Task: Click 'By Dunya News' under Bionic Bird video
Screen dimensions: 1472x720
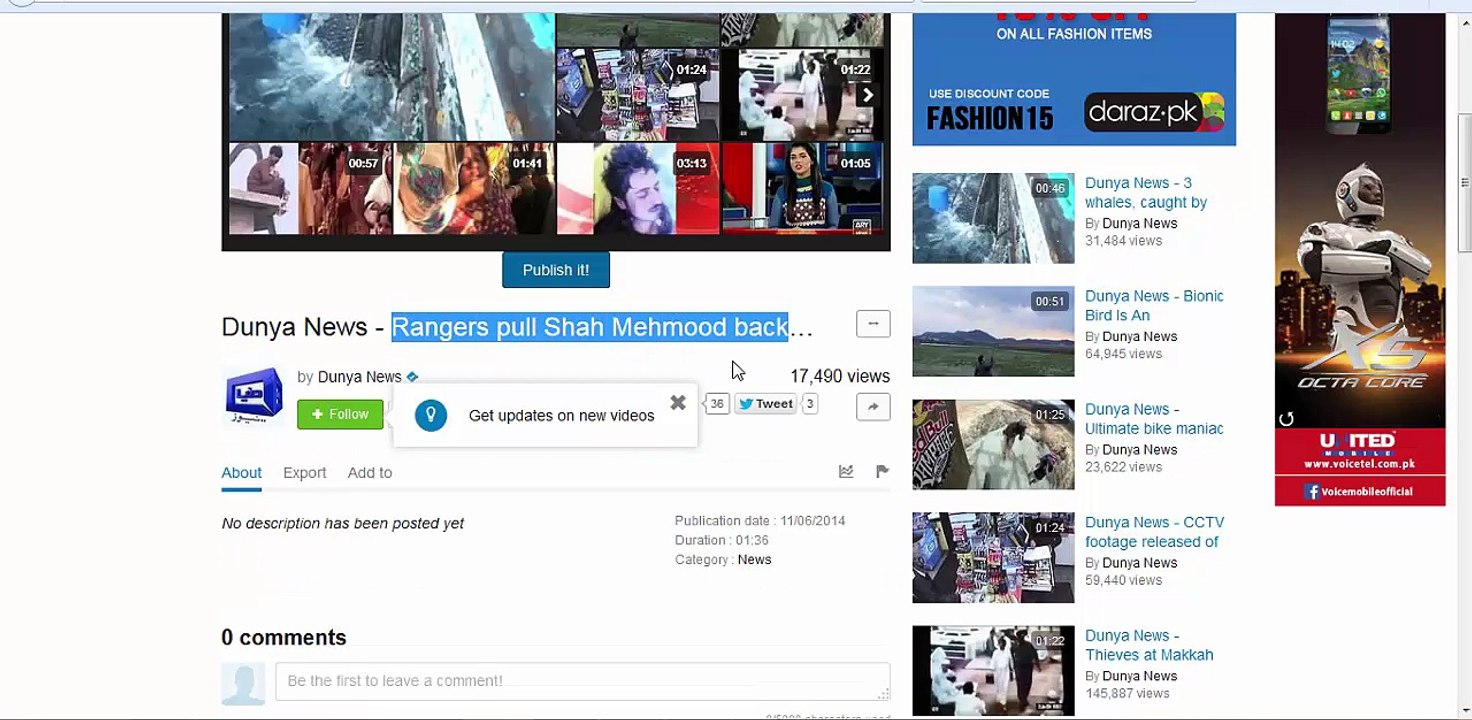Action: [x=1131, y=336]
